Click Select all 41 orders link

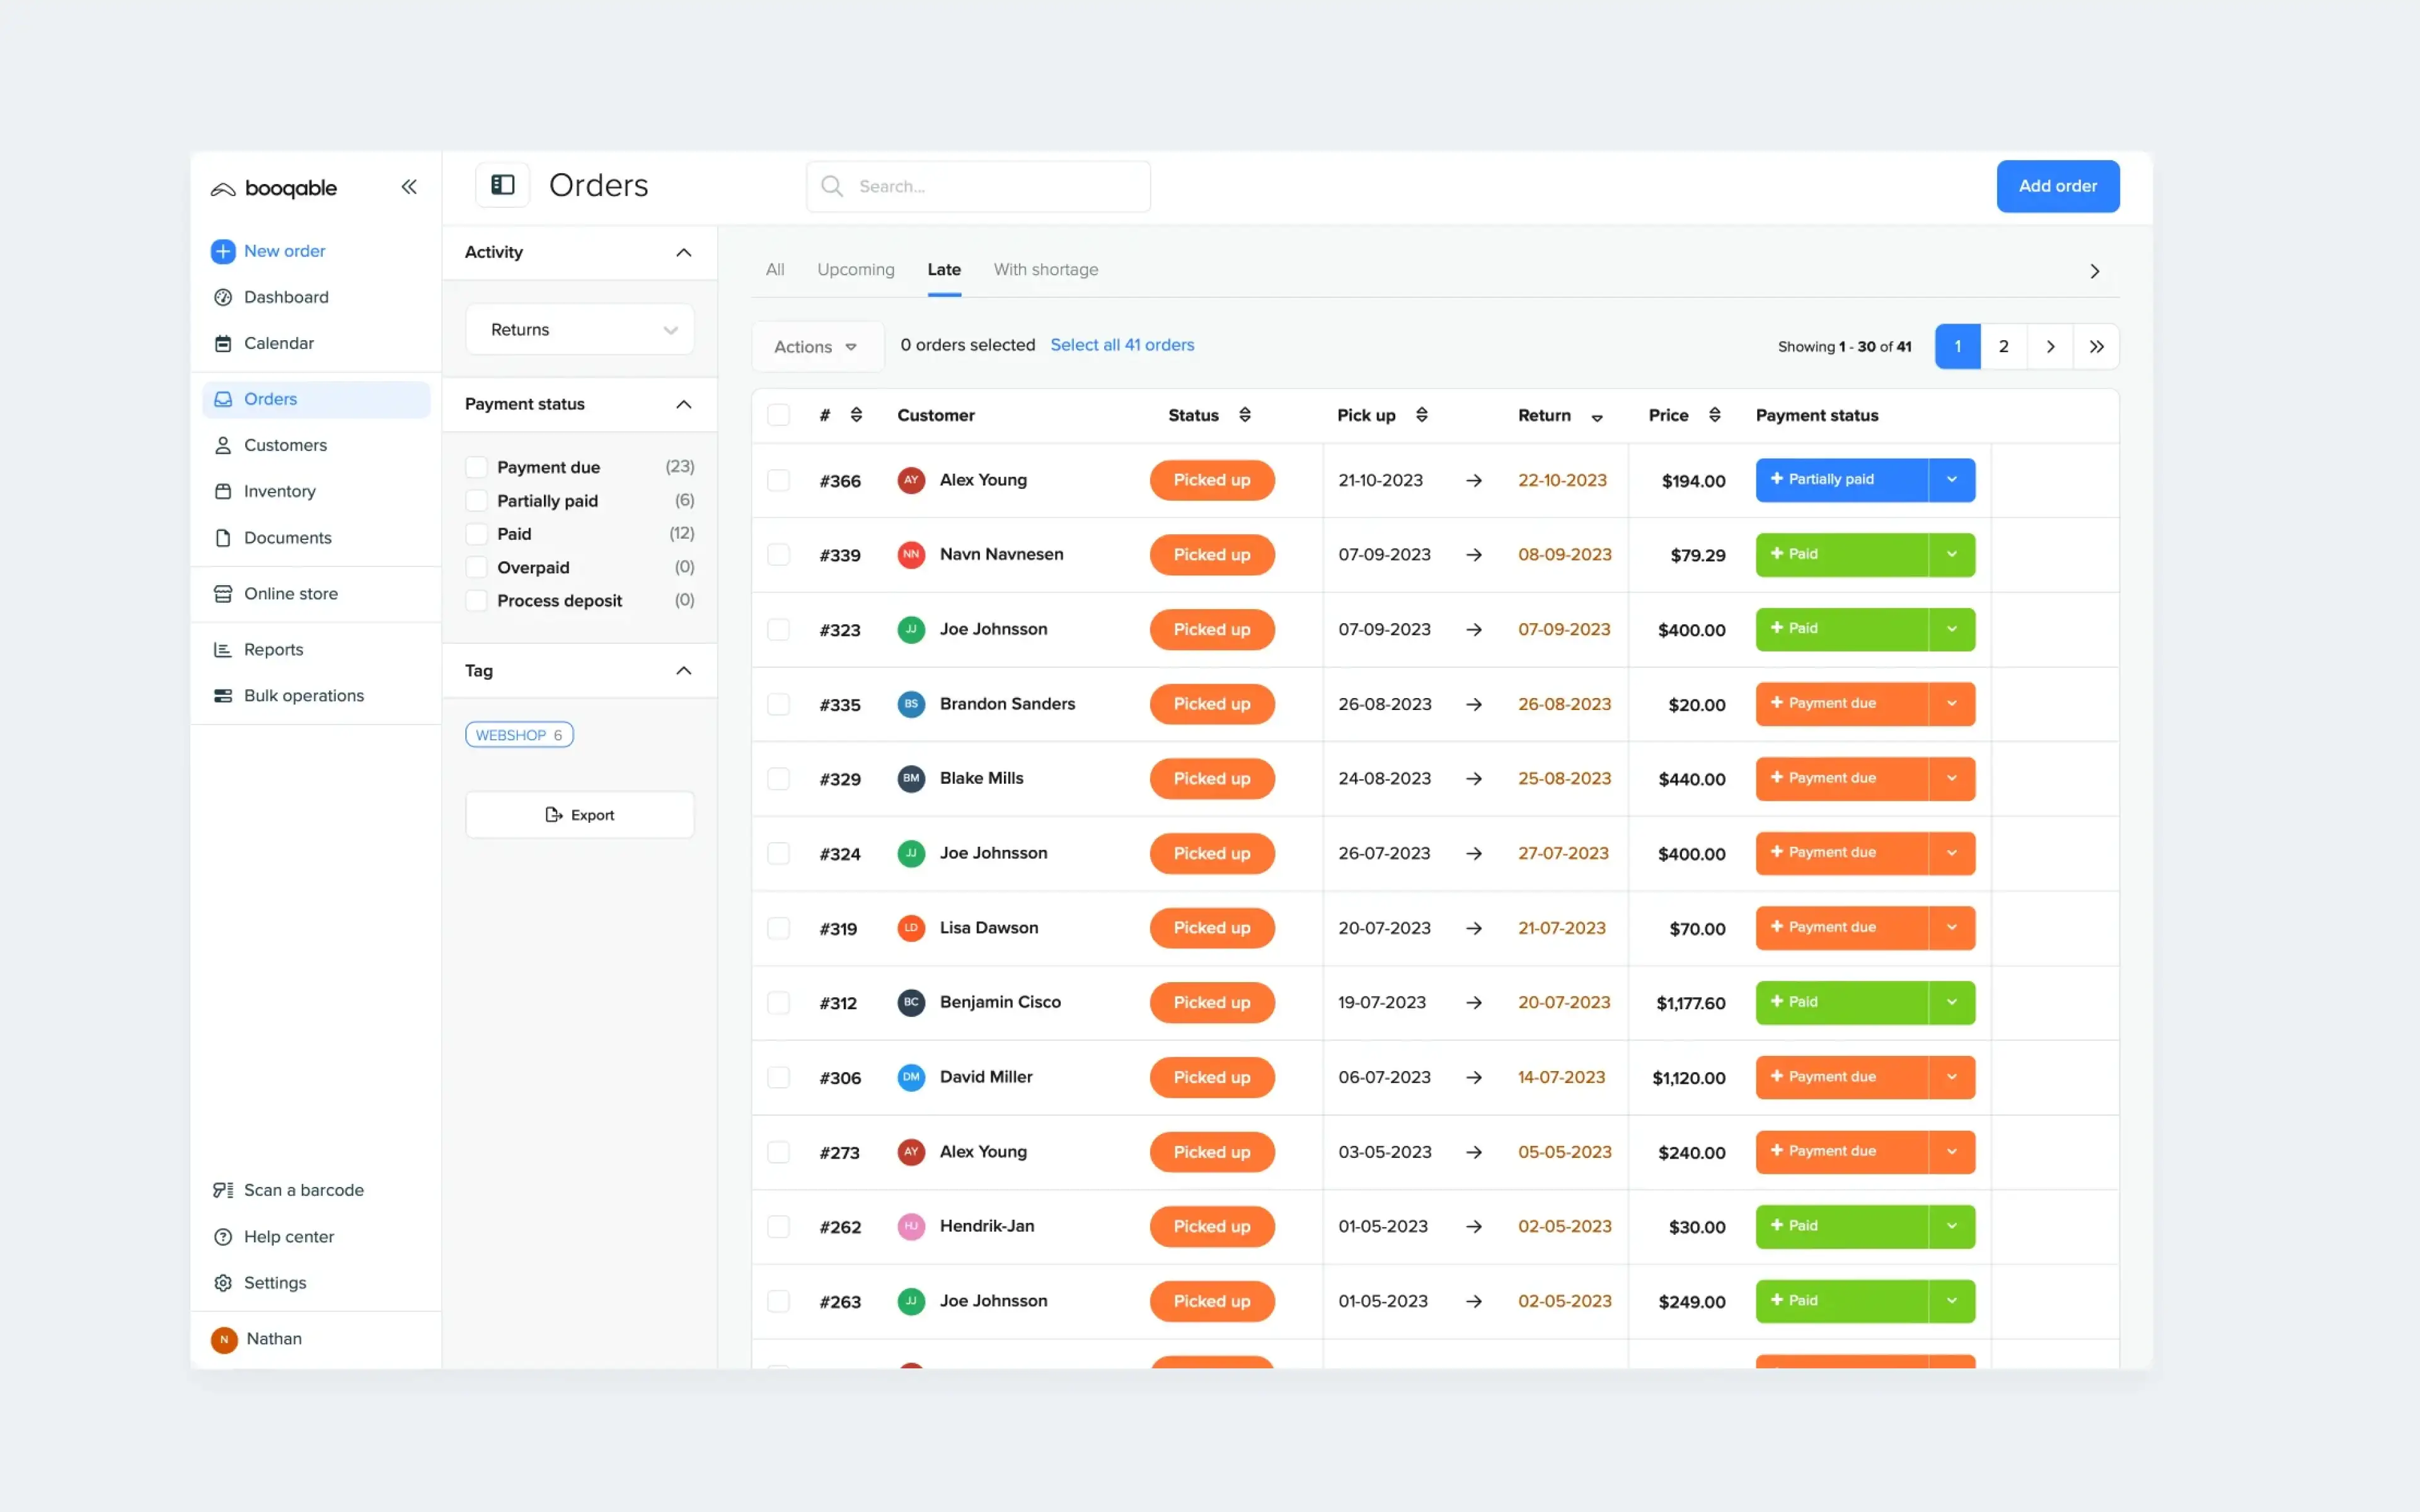pyautogui.click(x=1122, y=345)
